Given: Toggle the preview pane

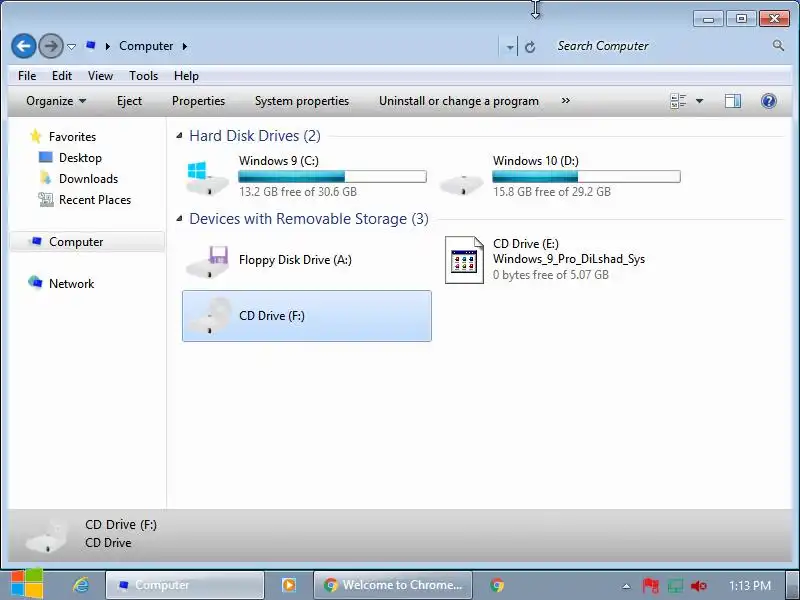Looking at the screenshot, I should click(733, 101).
